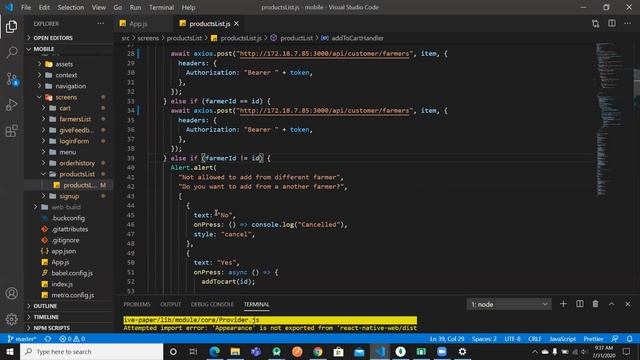This screenshot has width=640, height=360.
Task: Kill the terminal with trash icon
Action: (x=596, y=304)
